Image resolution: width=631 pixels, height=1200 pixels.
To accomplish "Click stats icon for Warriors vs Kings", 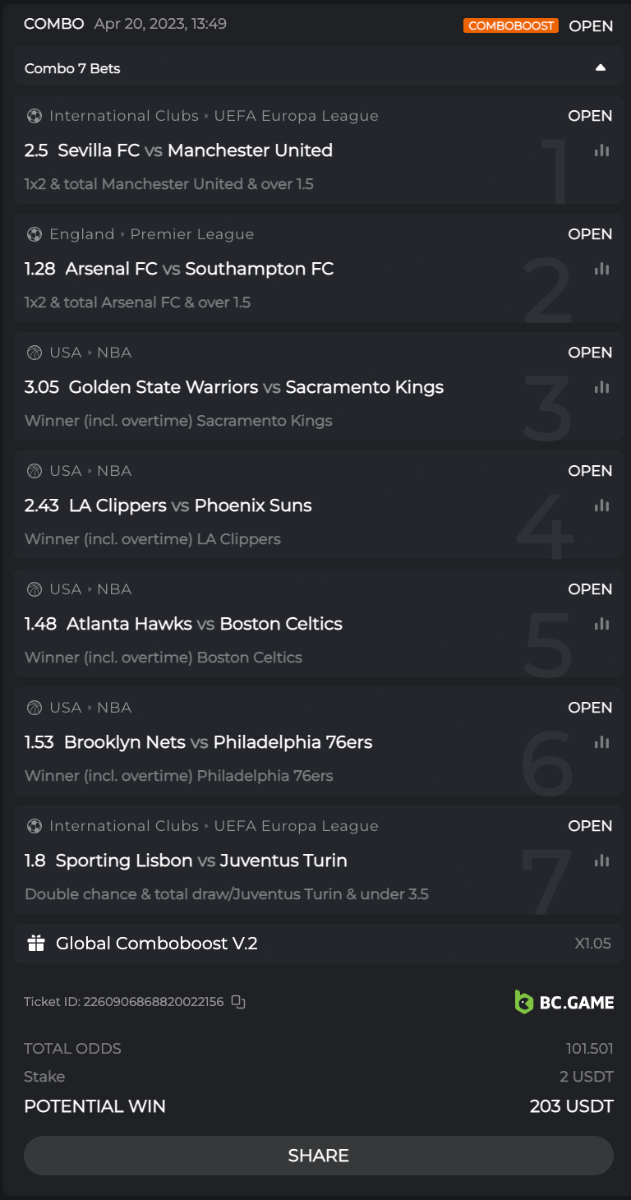I will point(601,387).
